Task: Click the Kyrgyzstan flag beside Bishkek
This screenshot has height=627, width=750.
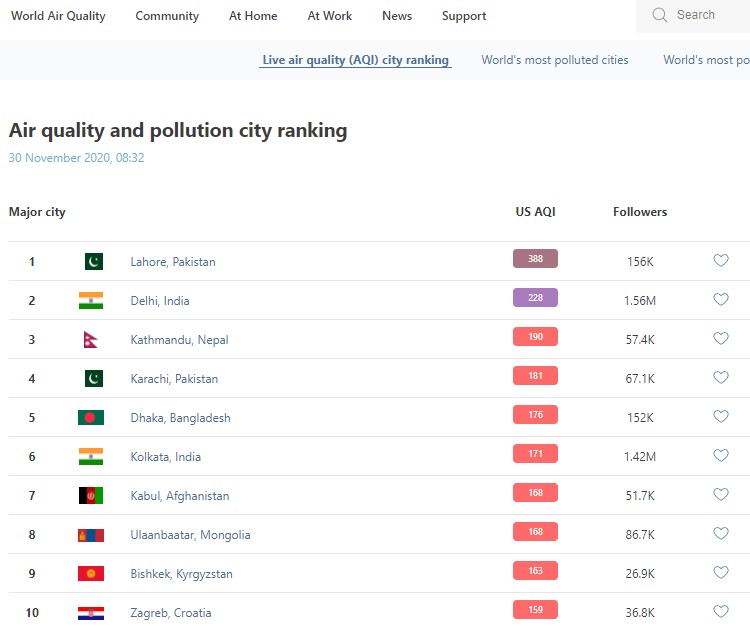Action: [91, 574]
